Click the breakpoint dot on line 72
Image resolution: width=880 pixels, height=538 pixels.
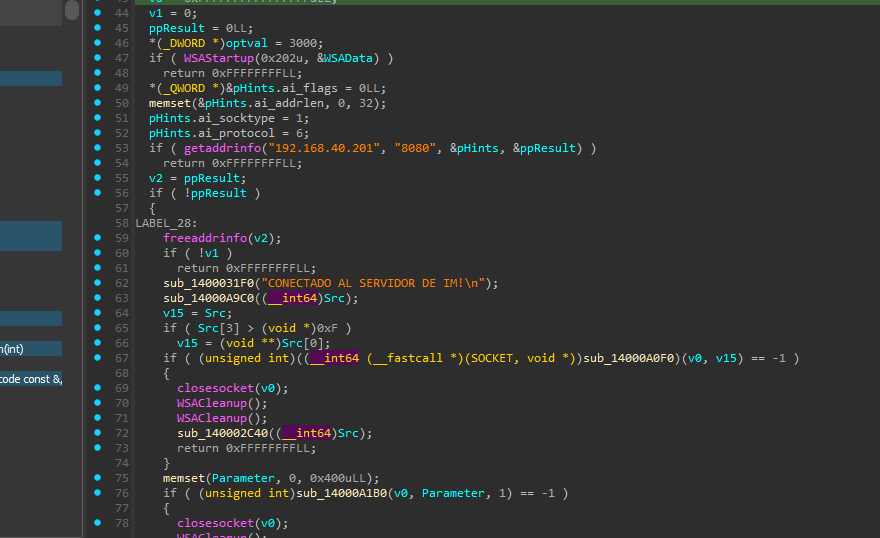[x=98, y=433]
